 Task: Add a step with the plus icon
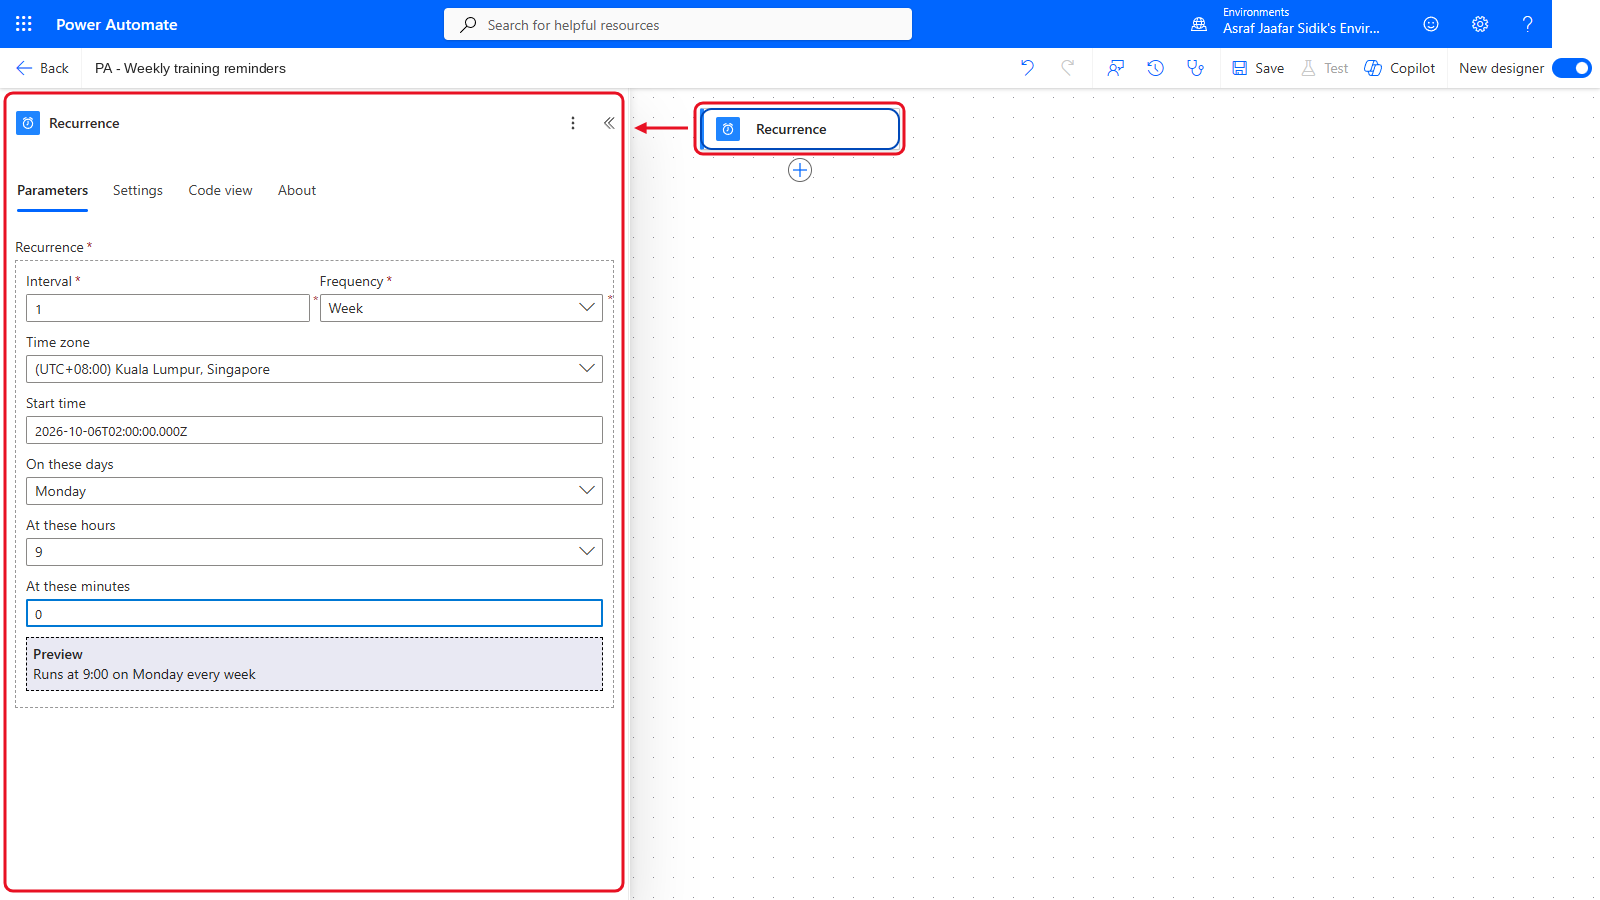coord(800,170)
